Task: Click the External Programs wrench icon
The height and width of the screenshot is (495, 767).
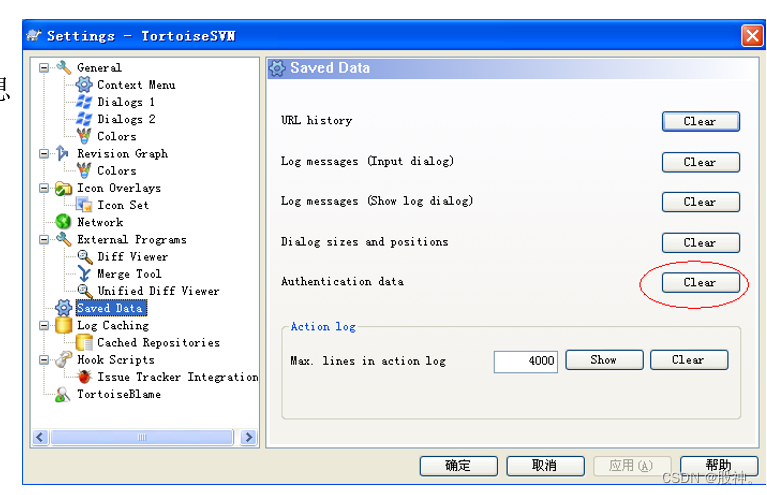Action: tap(64, 239)
